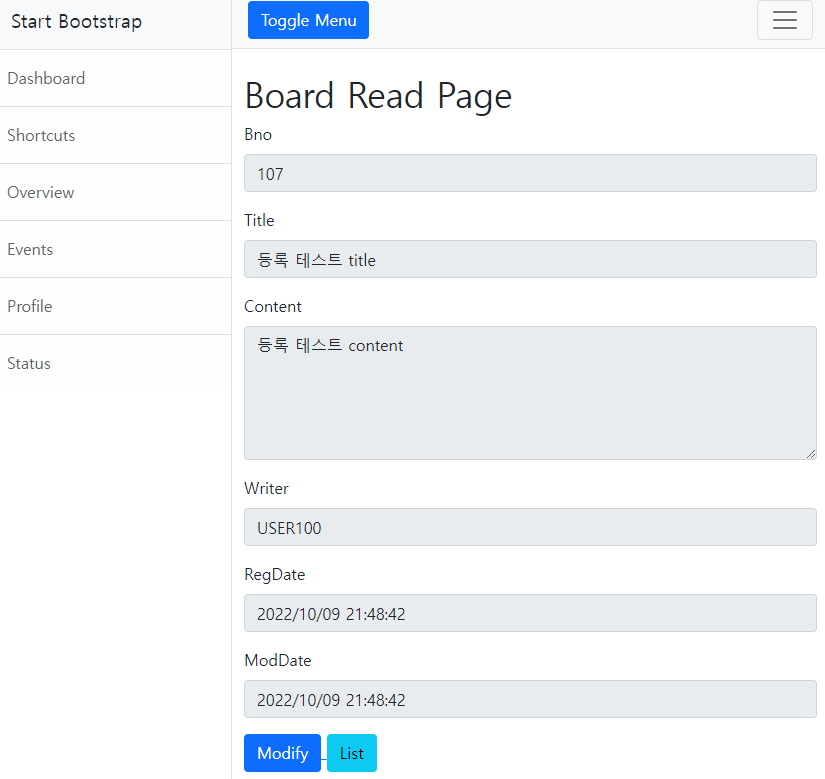
Task: Select Status in the sidebar
Action: pos(115,363)
